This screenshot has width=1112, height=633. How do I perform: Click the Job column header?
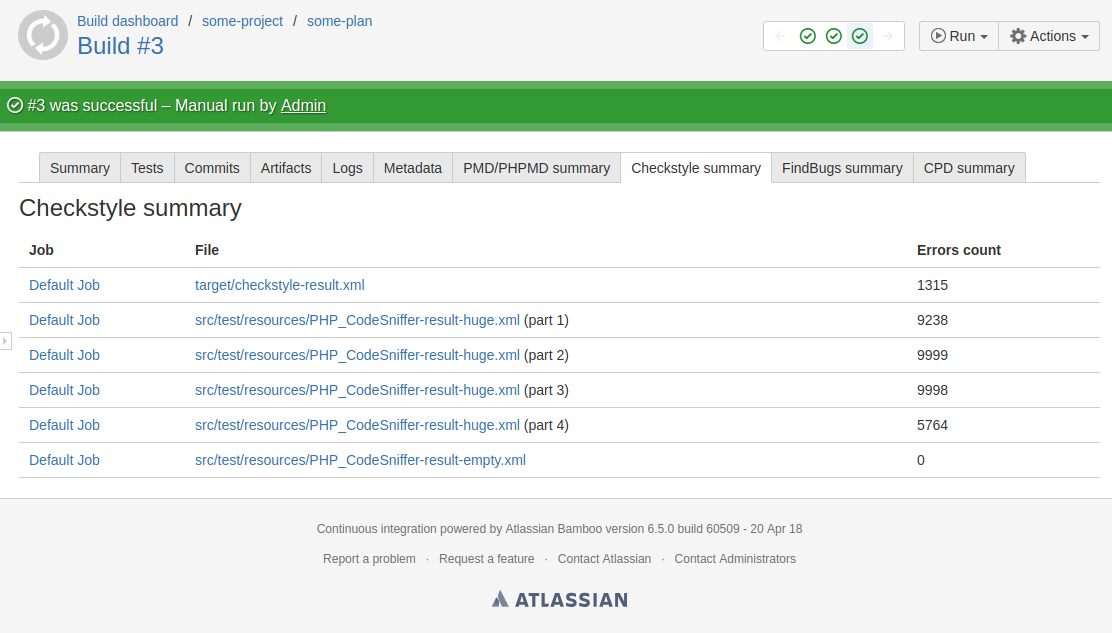pyautogui.click(x=41, y=250)
